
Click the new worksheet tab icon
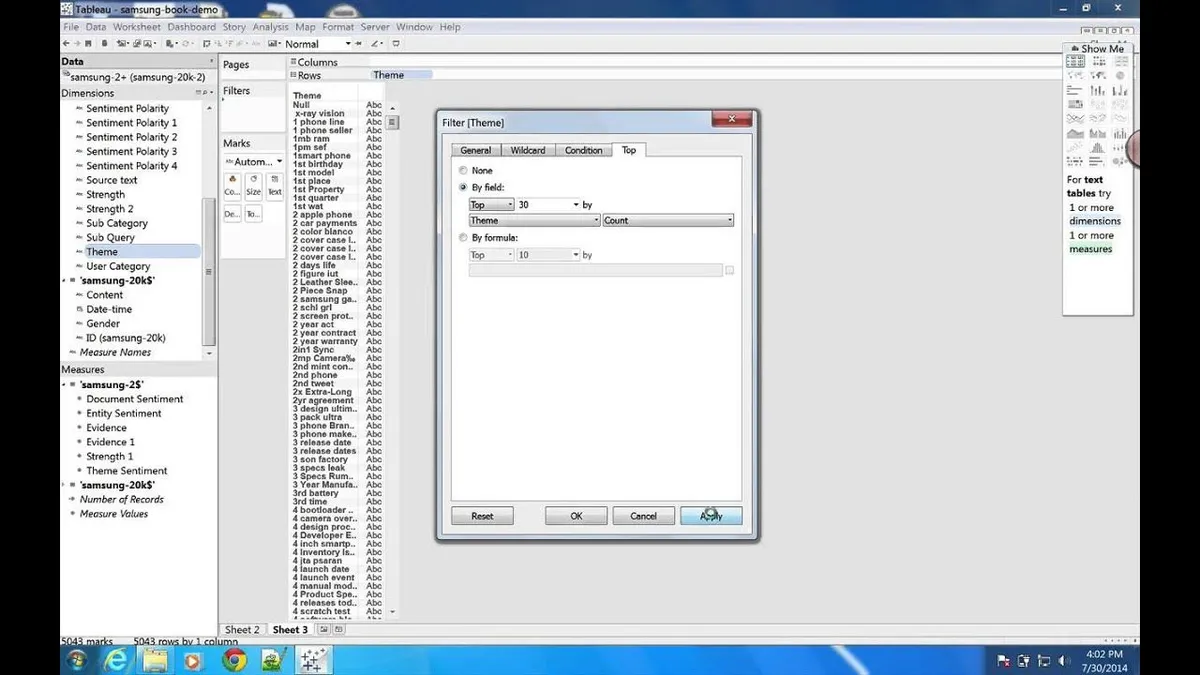click(x=324, y=630)
